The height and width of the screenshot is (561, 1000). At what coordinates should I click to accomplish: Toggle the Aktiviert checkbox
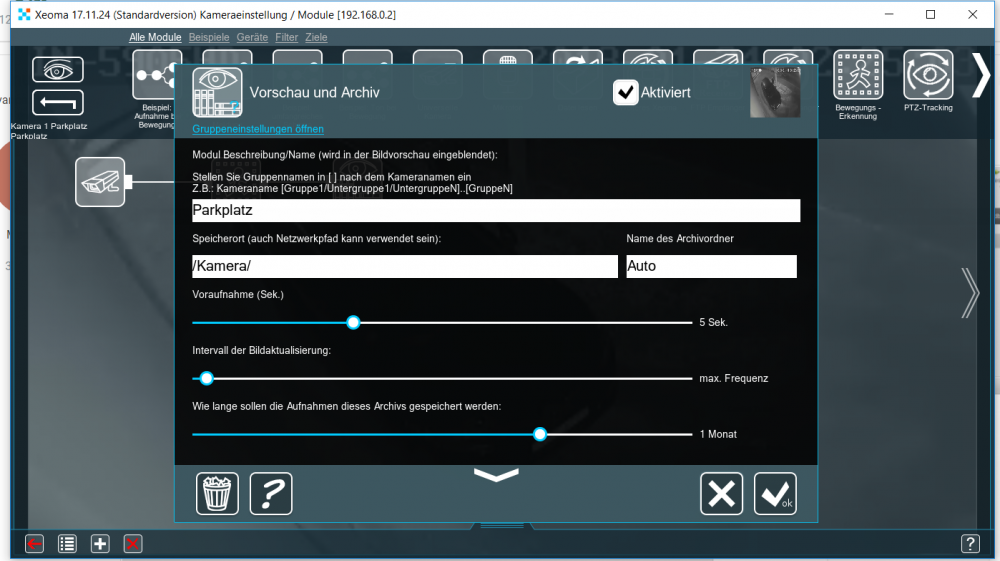click(x=625, y=92)
